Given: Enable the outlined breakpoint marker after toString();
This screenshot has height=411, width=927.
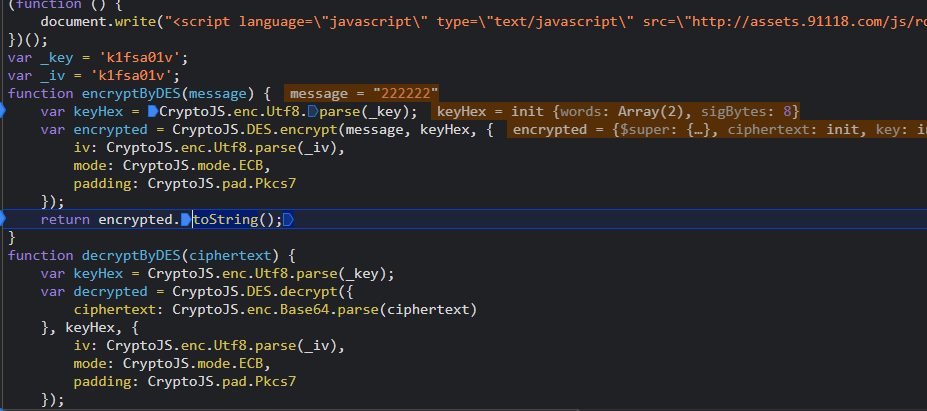Looking at the screenshot, I should click(289, 220).
